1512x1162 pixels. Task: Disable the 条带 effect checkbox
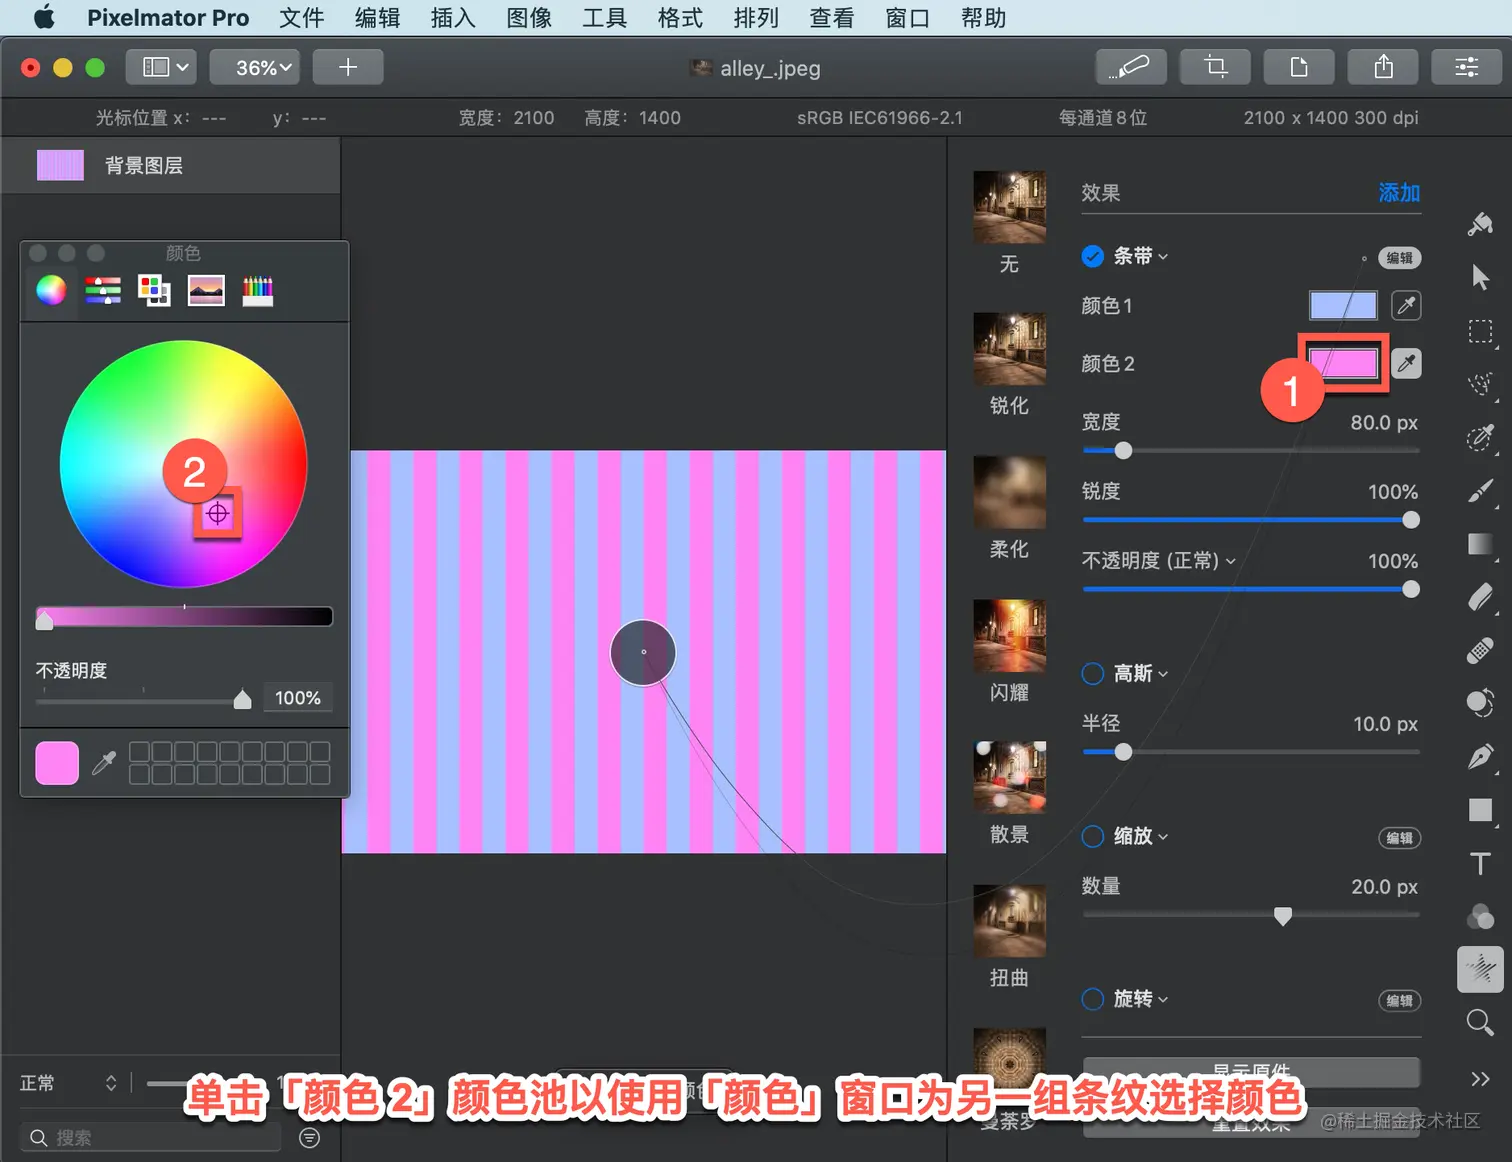click(x=1093, y=256)
